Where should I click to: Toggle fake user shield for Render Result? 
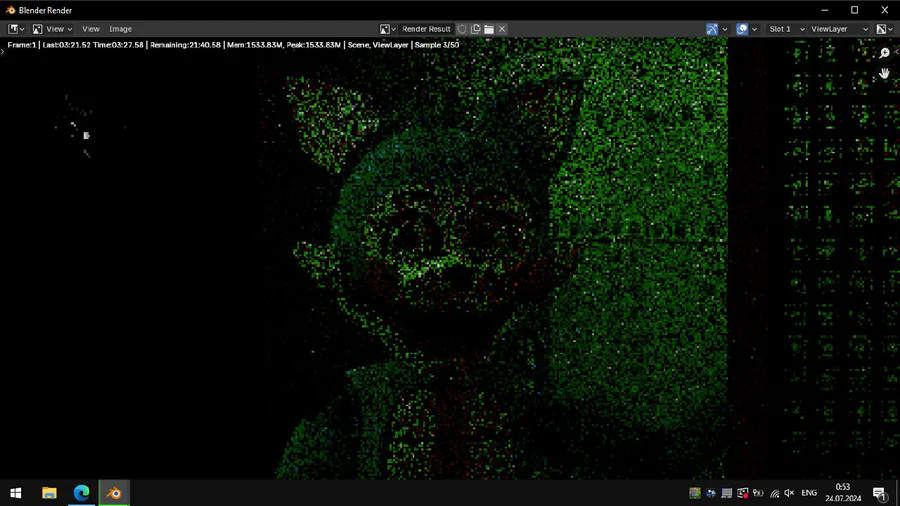pos(462,29)
